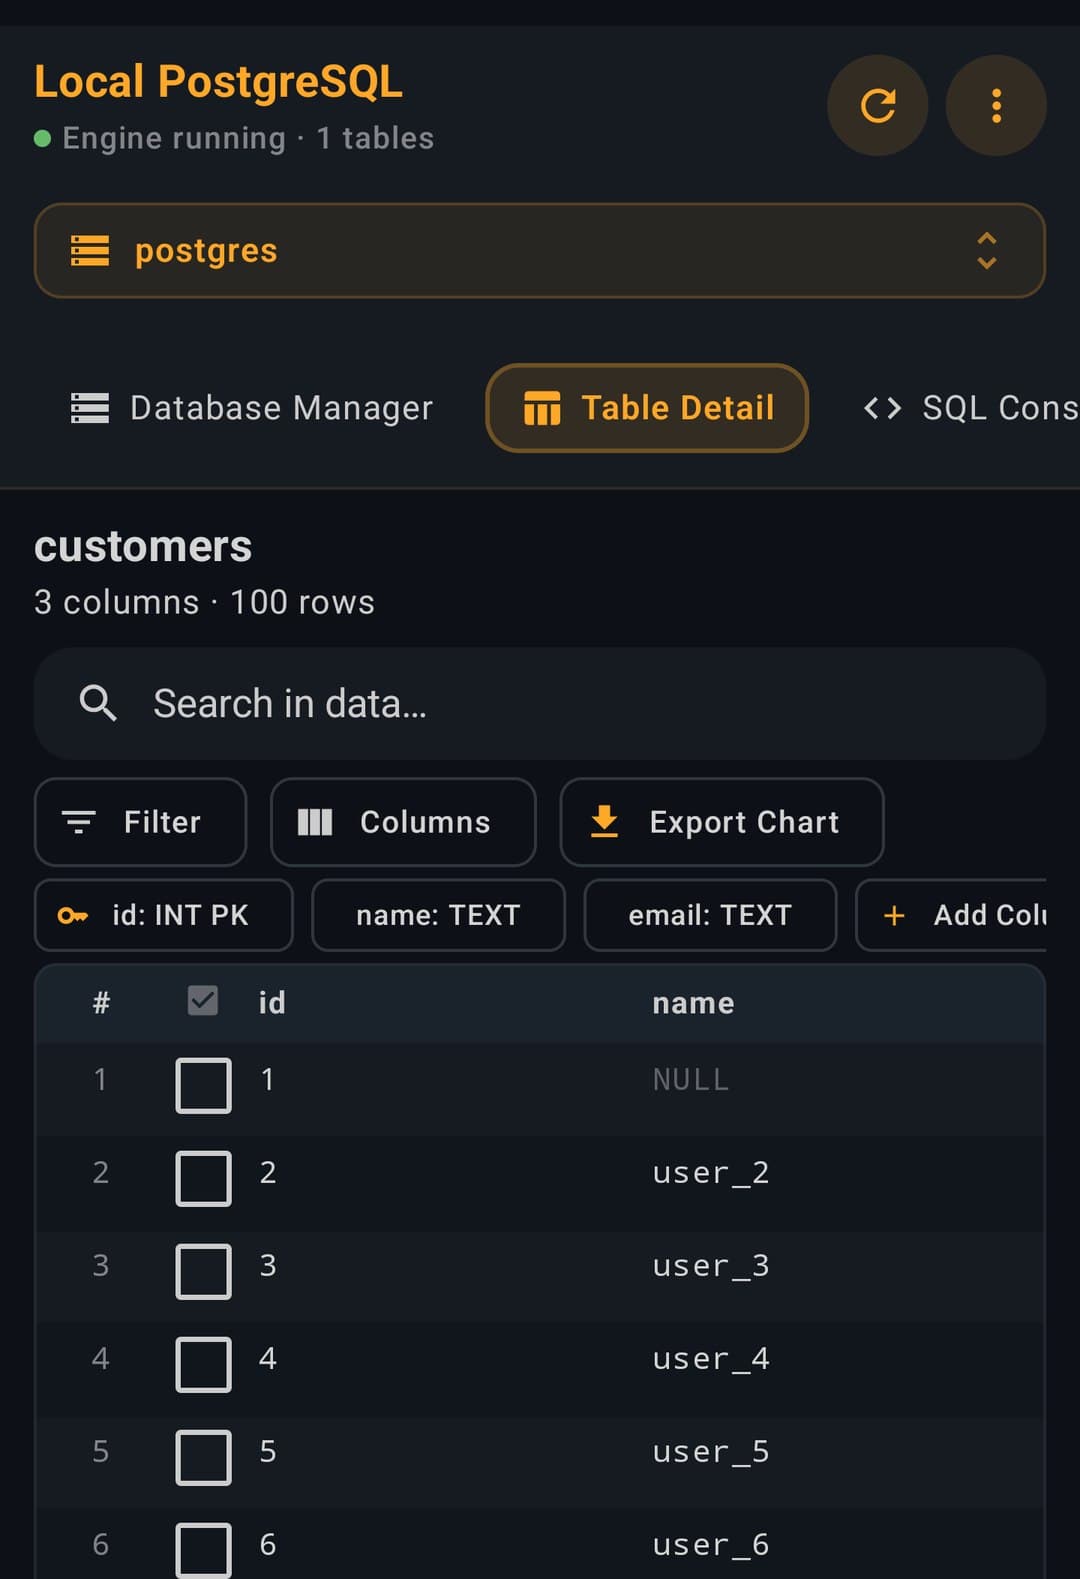Click the database stack icon beside postgres
1080x1579 pixels.
pyautogui.click(x=90, y=250)
